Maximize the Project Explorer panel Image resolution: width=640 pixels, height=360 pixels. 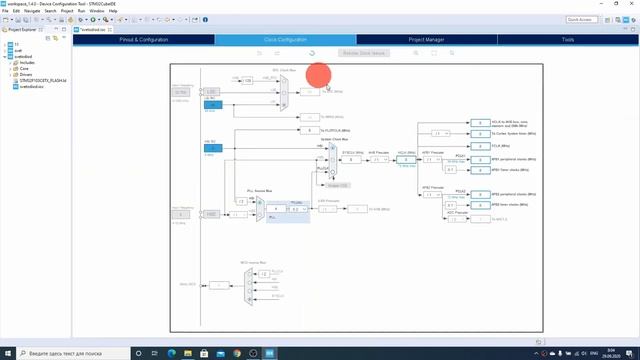click(64, 29)
